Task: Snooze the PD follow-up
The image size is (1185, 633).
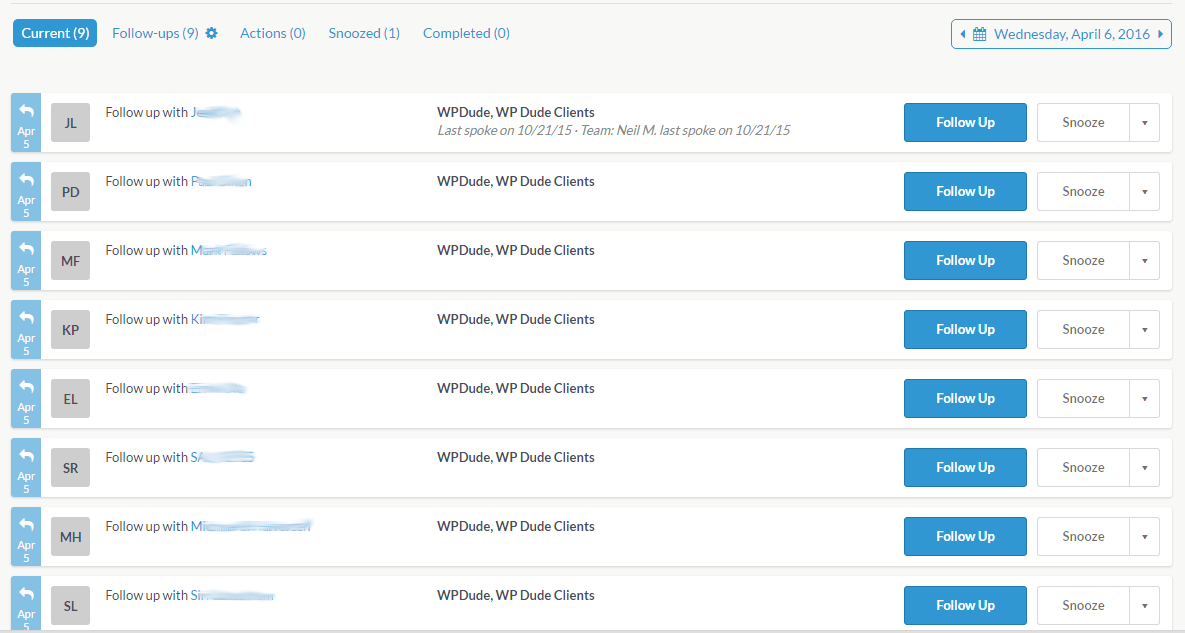Action: coord(1083,191)
